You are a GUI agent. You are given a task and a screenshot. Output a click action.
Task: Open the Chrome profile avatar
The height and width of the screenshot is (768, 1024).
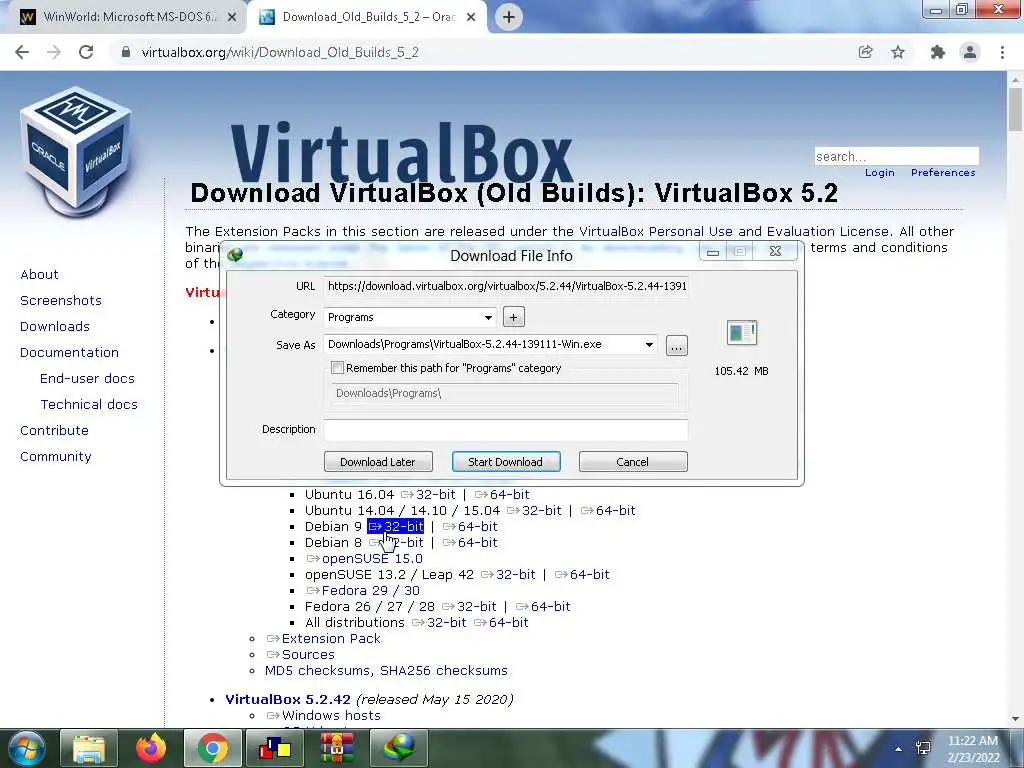(x=970, y=52)
